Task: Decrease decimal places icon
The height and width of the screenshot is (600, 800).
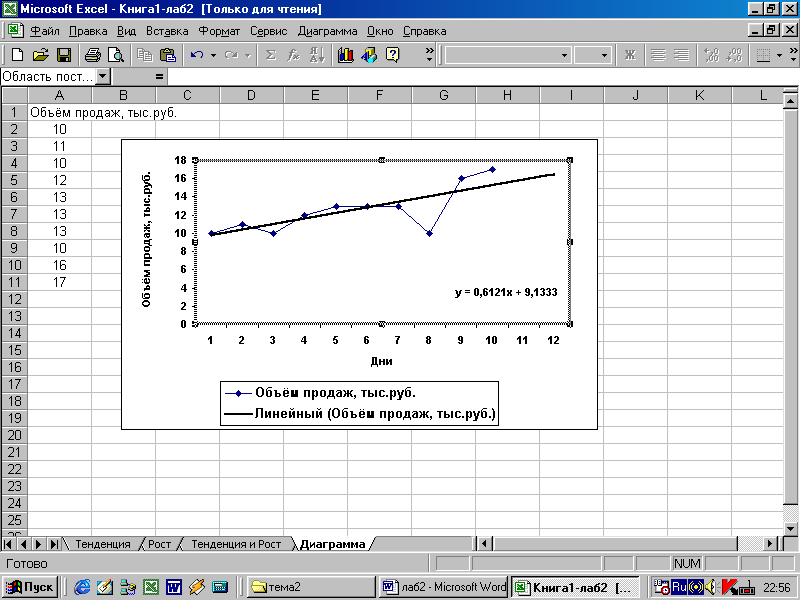Action: pos(734,55)
